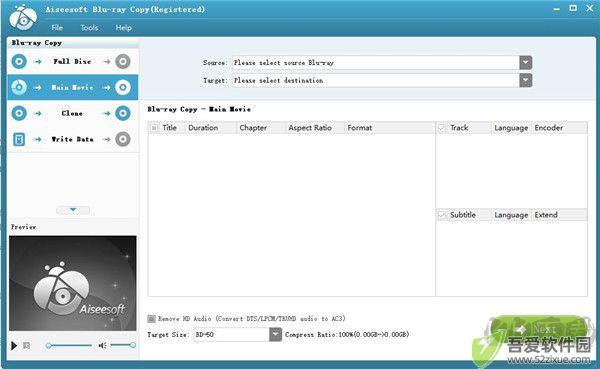Click the Target Size BD-50 field
The width and height of the screenshot is (600, 369).
(232, 335)
